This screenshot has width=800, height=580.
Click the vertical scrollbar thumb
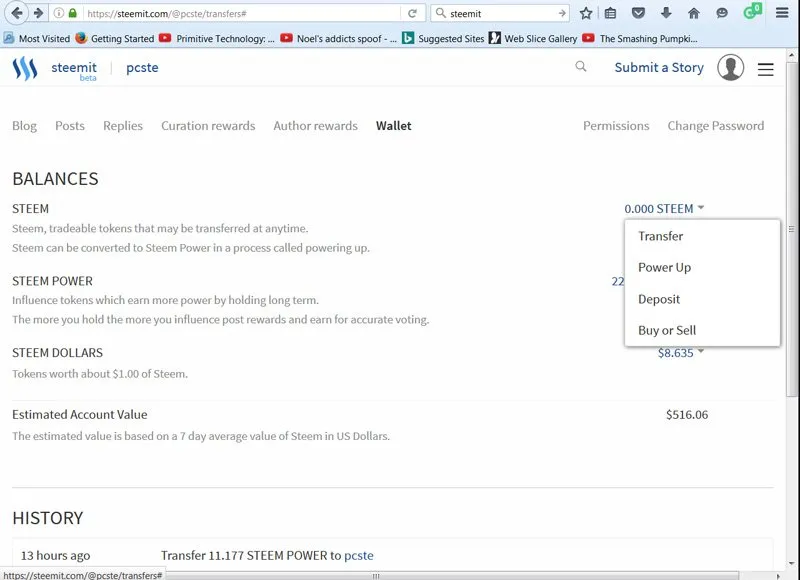(x=791, y=229)
